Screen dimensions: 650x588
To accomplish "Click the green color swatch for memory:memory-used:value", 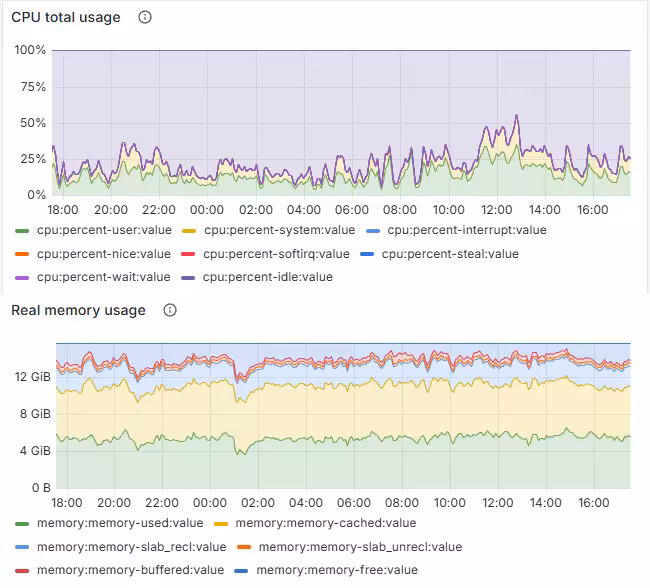I will 22,523.
